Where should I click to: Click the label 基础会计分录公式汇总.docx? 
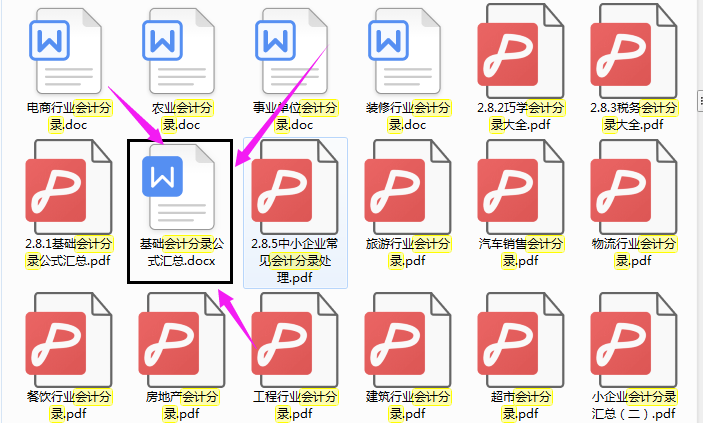point(182,252)
